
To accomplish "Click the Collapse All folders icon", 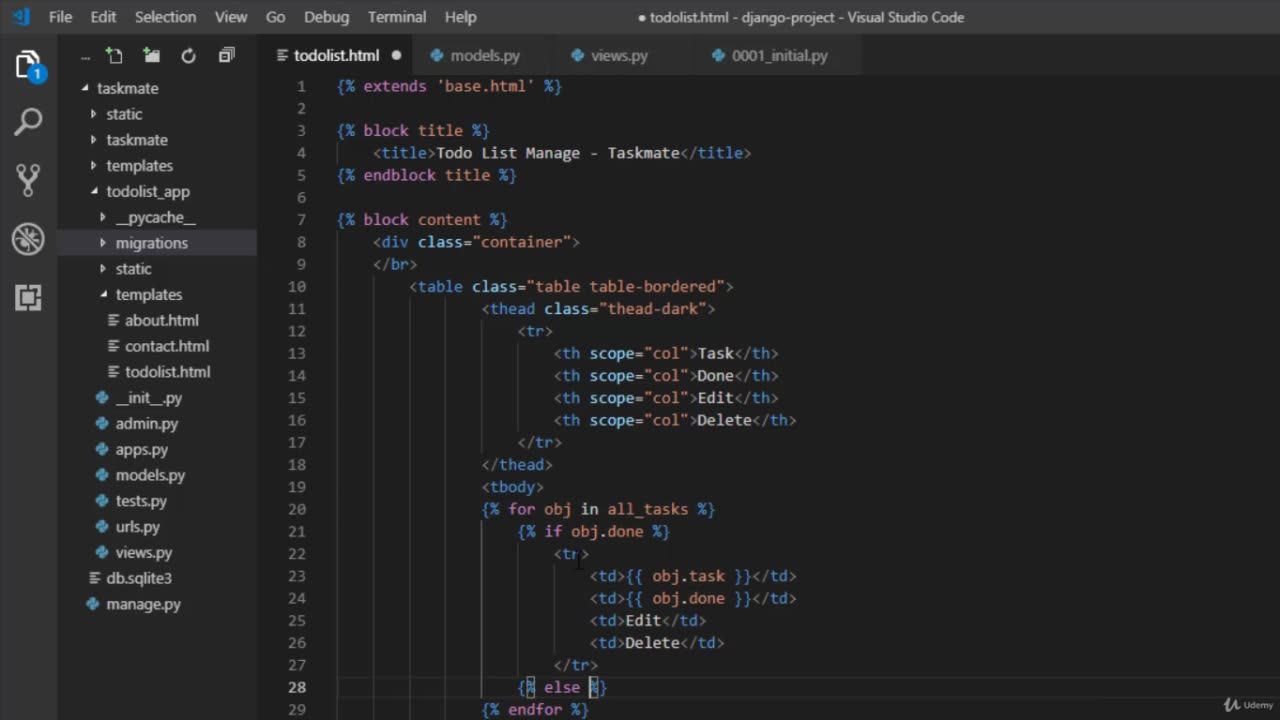I will [x=226, y=56].
